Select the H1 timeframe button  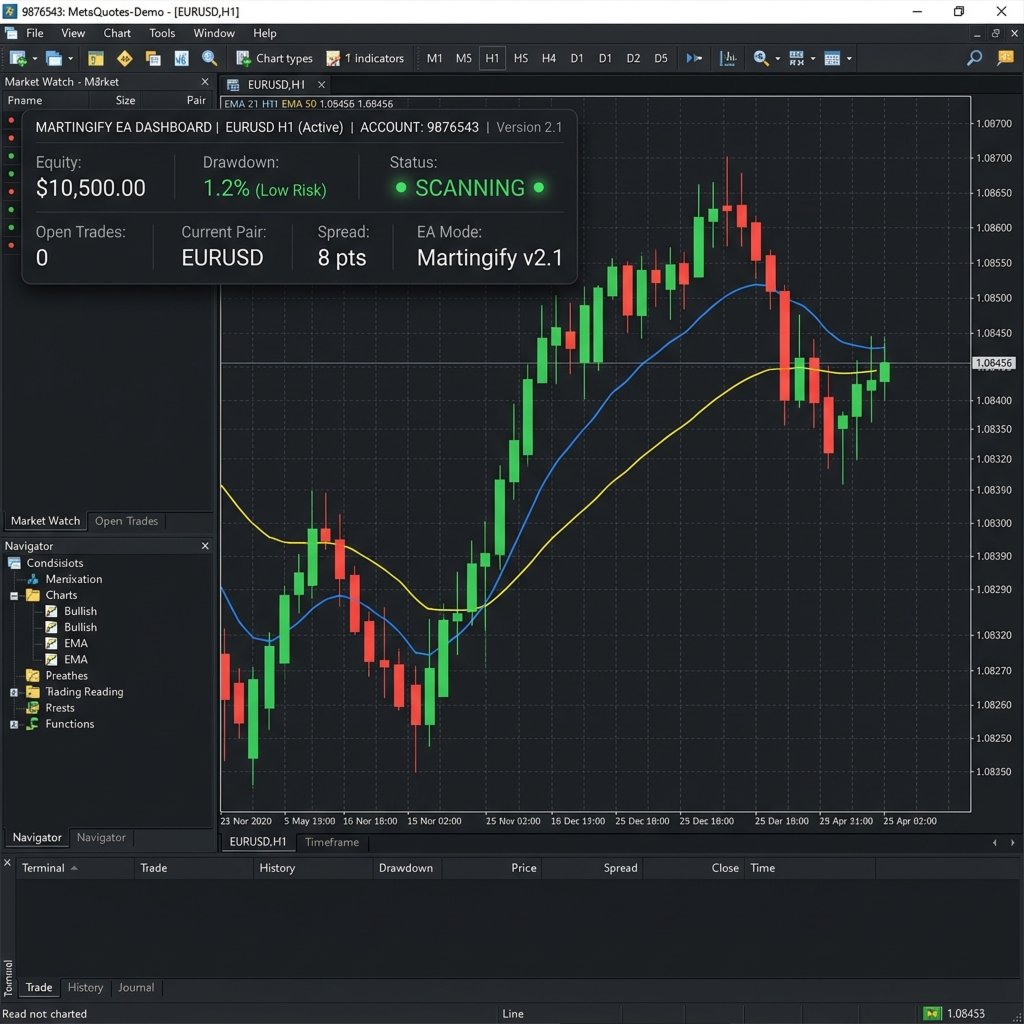click(x=492, y=58)
